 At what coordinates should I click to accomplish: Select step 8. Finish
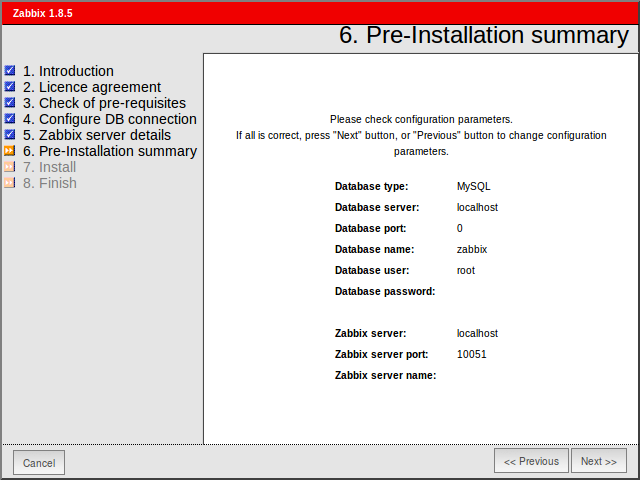pos(50,183)
